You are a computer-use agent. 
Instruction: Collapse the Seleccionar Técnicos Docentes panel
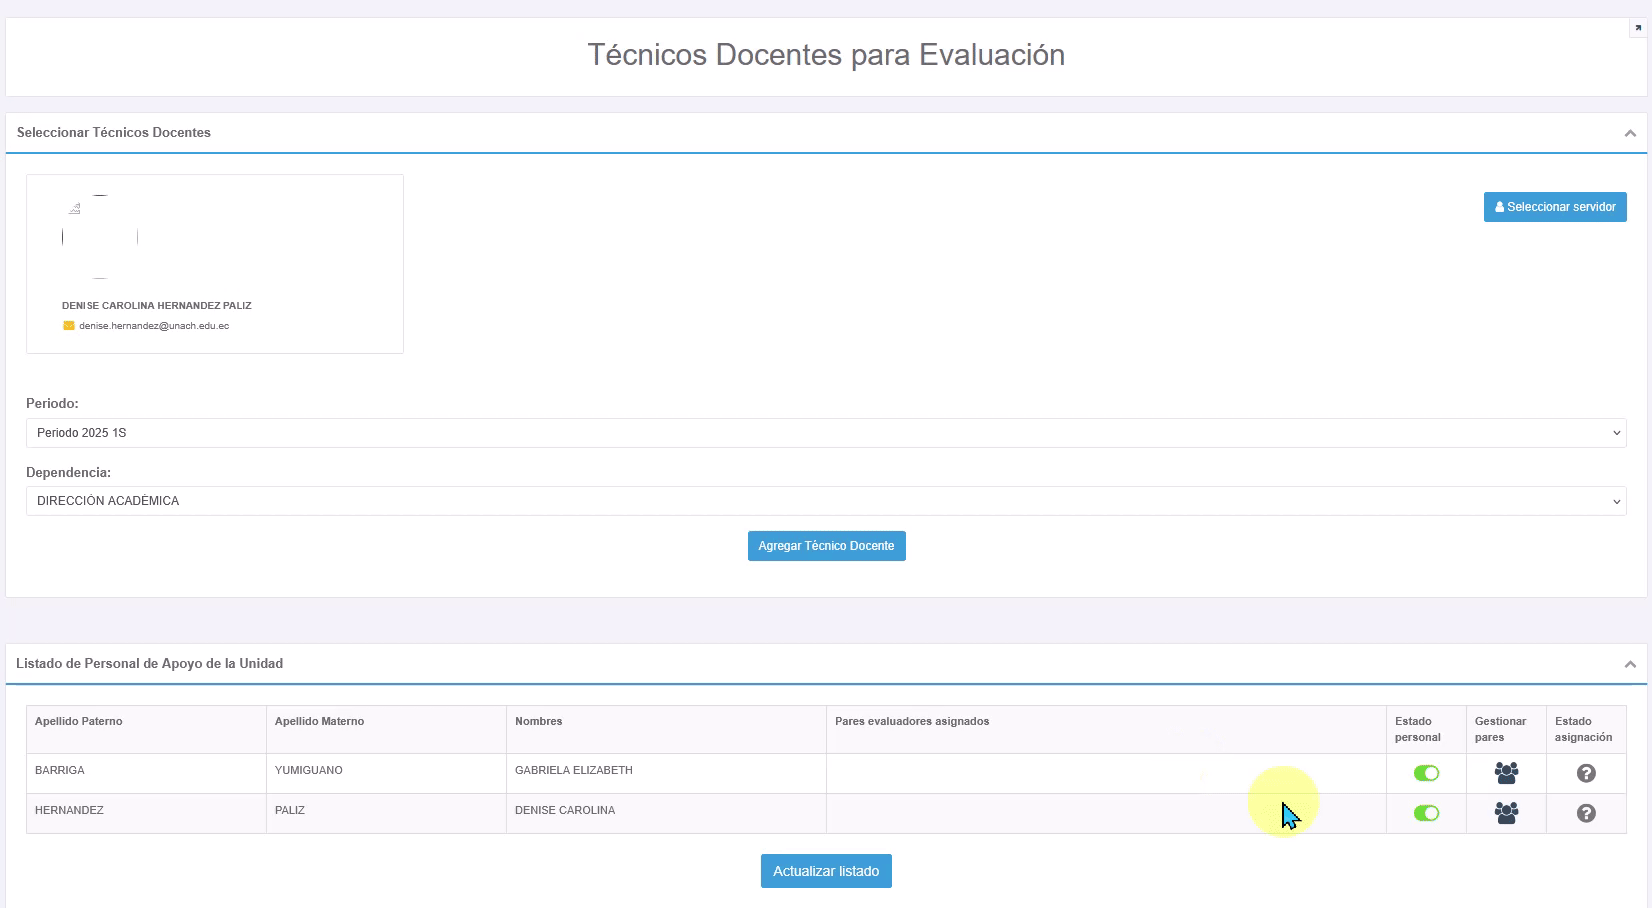pyautogui.click(x=1630, y=133)
